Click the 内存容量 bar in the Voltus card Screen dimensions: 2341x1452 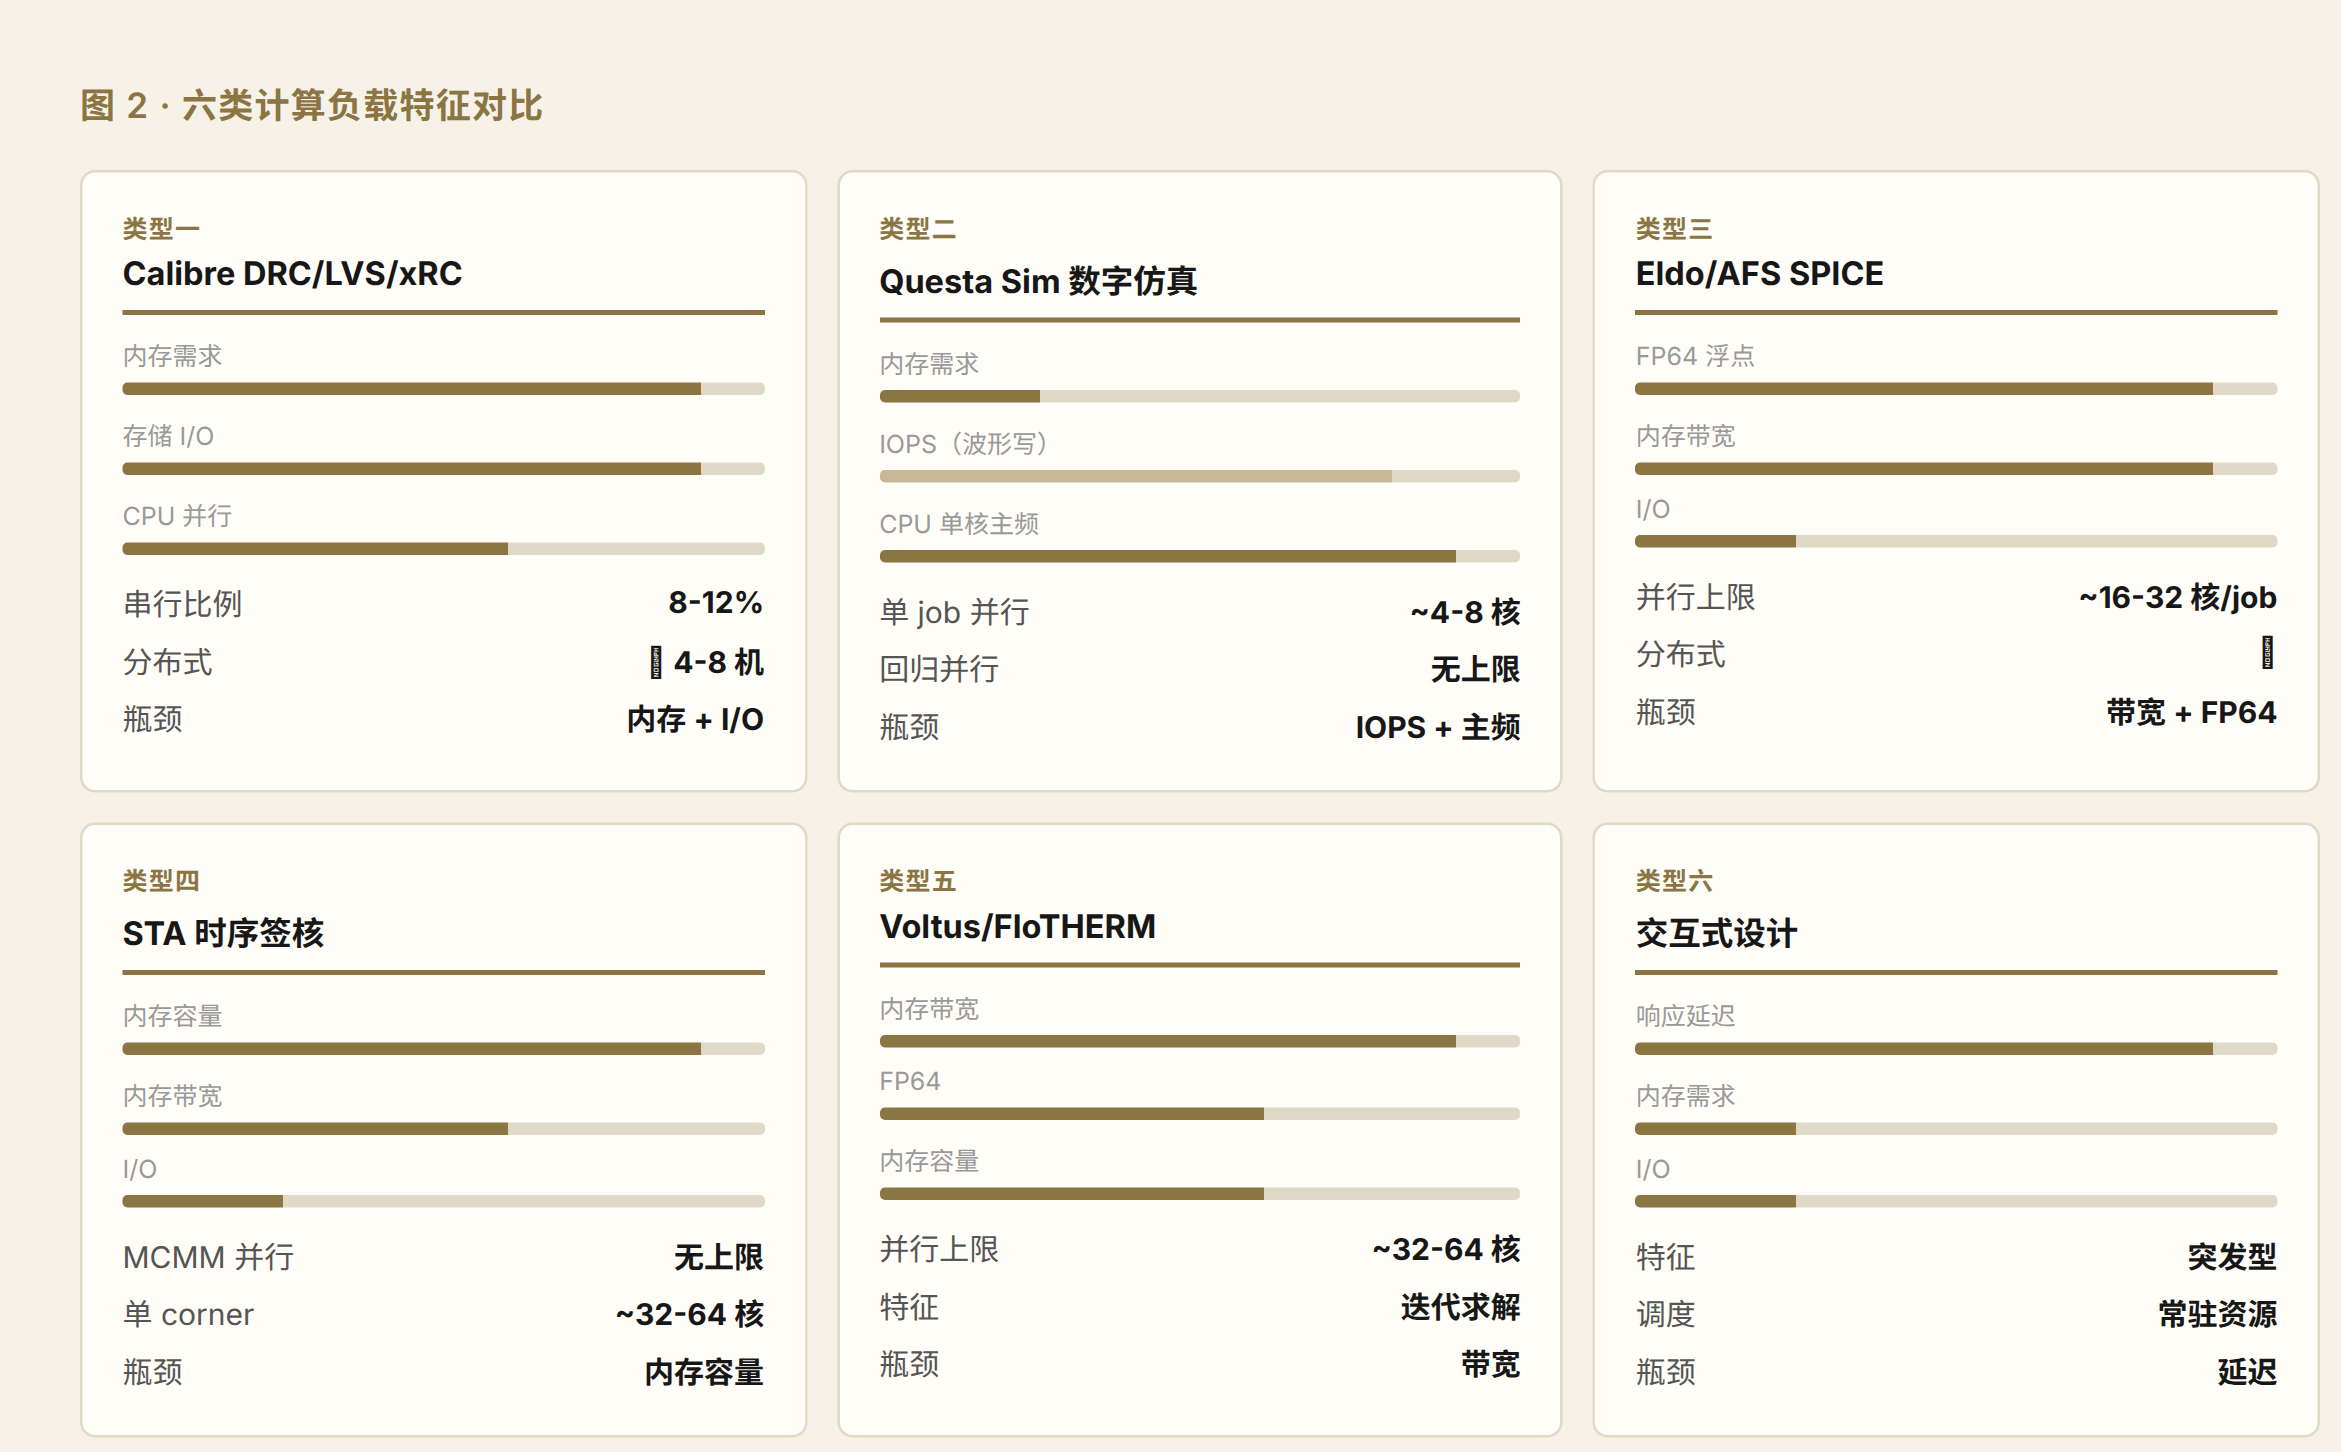pos(1199,1193)
